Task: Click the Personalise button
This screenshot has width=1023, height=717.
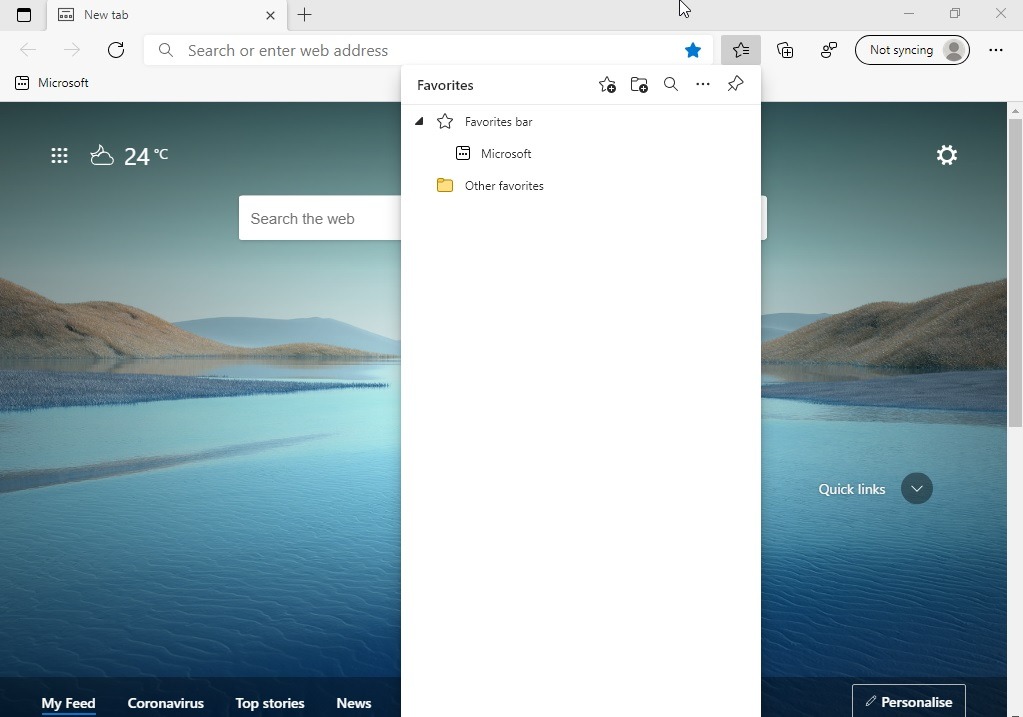Action: pyautogui.click(x=908, y=701)
